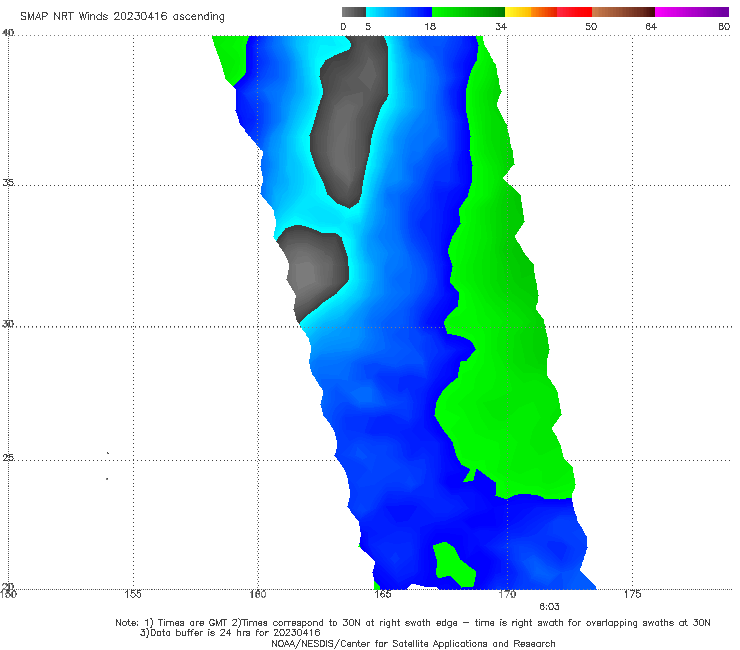The height and width of the screenshot is (650, 740).
Task: Click the longitude label '175'
Action: 632,594
